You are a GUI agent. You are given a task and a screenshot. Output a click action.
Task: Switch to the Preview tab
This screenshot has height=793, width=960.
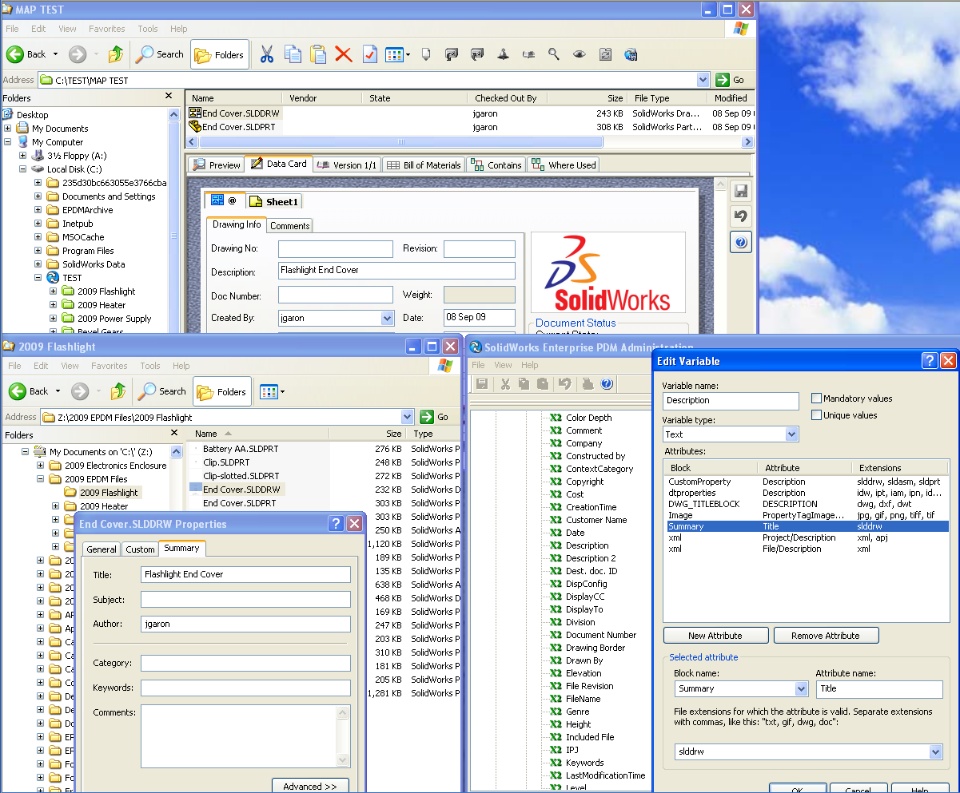pyautogui.click(x=216, y=165)
